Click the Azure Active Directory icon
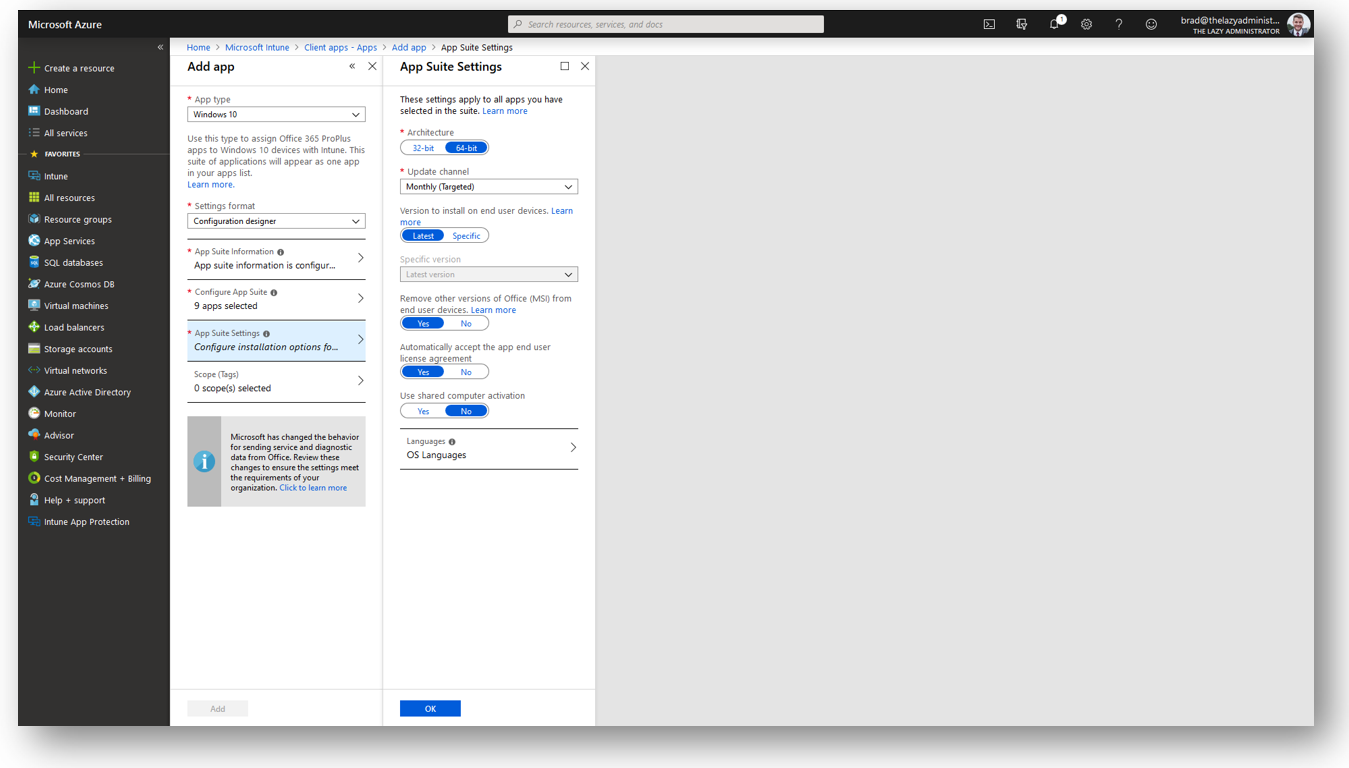The height and width of the screenshot is (768, 1349). click(x=34, y=392)
